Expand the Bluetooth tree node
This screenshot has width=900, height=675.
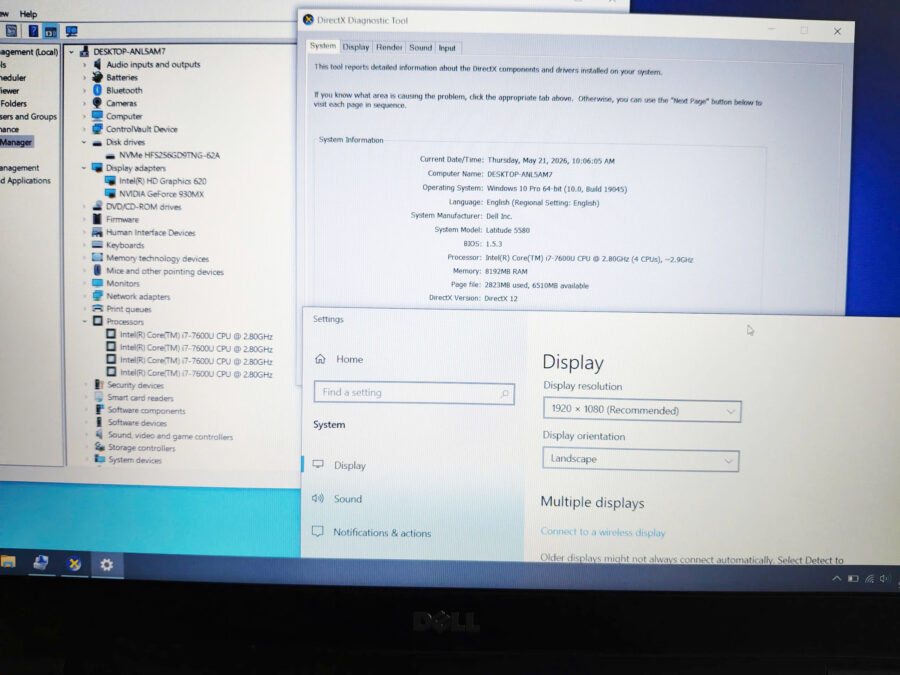pyautogui.click(x=84, y=90)
